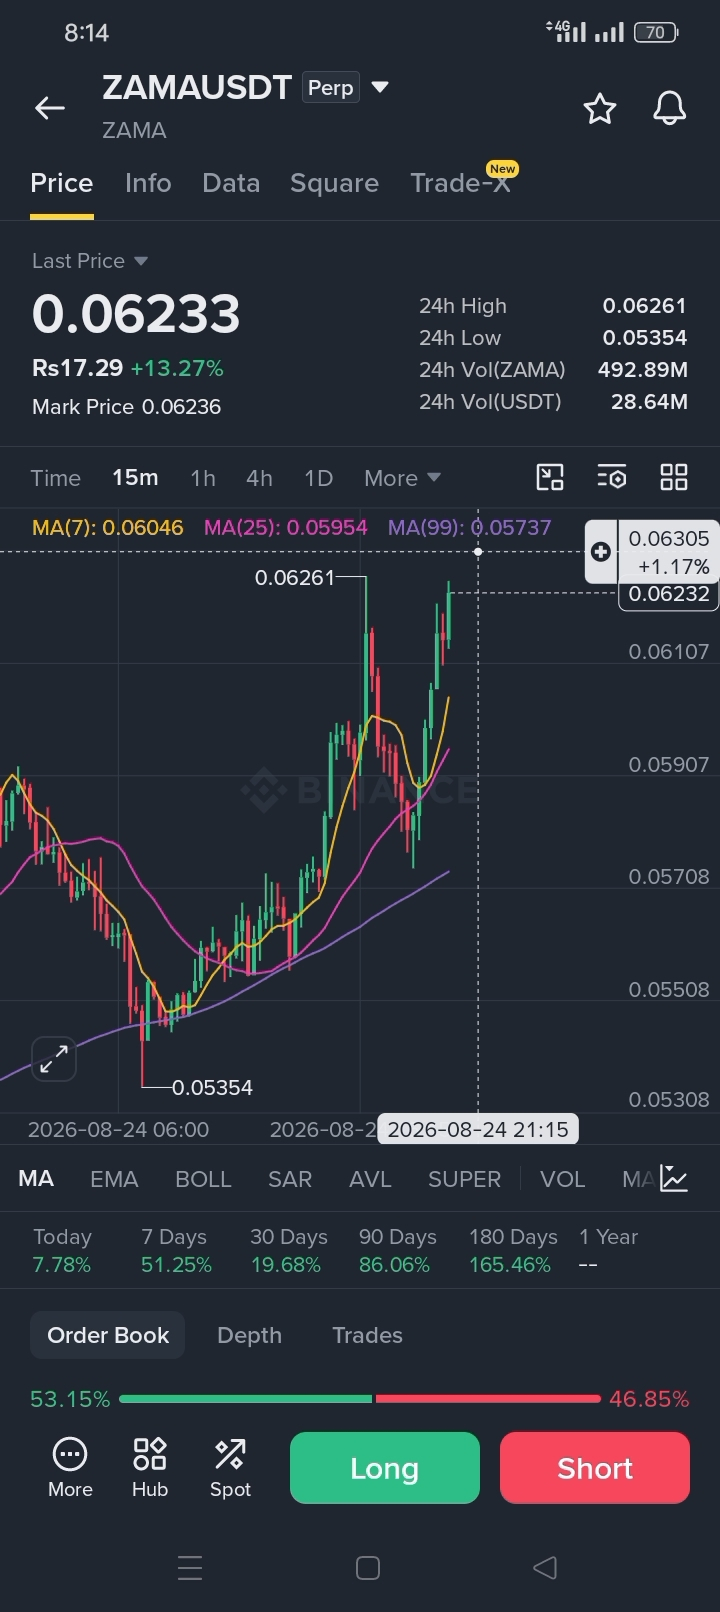Select the 4h interval
The width and height of the screenshot is (720, 1612).
[259, 478]
